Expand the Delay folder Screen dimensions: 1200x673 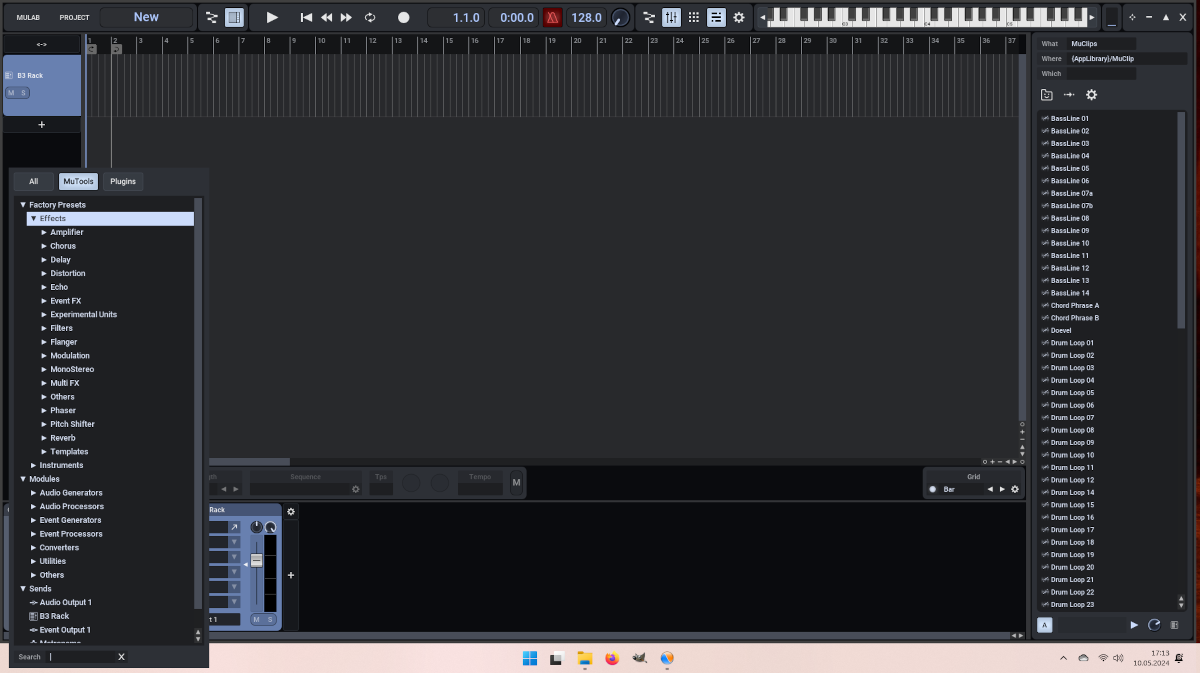[44, 260]
